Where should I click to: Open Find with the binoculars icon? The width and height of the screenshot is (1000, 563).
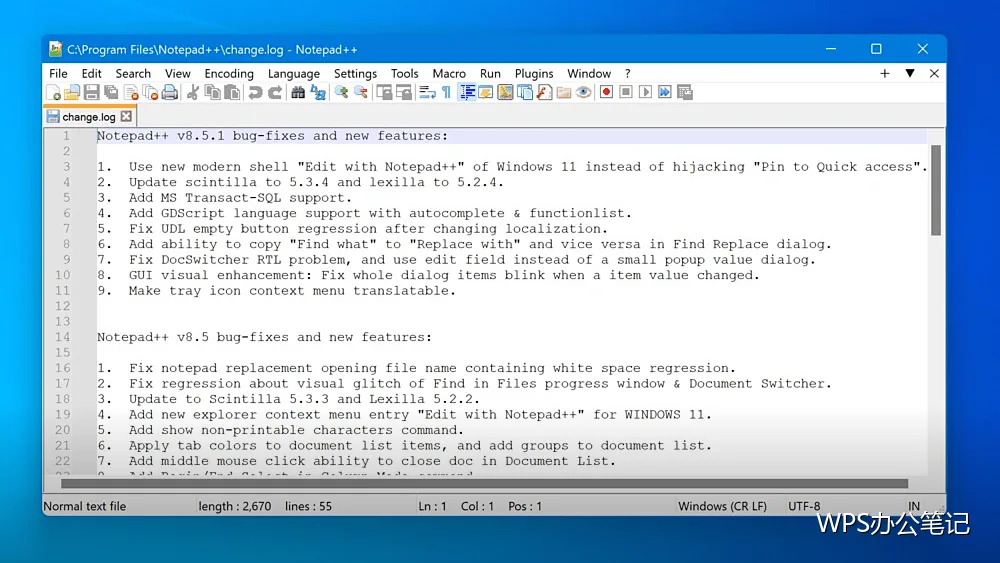pyautogui.click(x=298, y=92)
